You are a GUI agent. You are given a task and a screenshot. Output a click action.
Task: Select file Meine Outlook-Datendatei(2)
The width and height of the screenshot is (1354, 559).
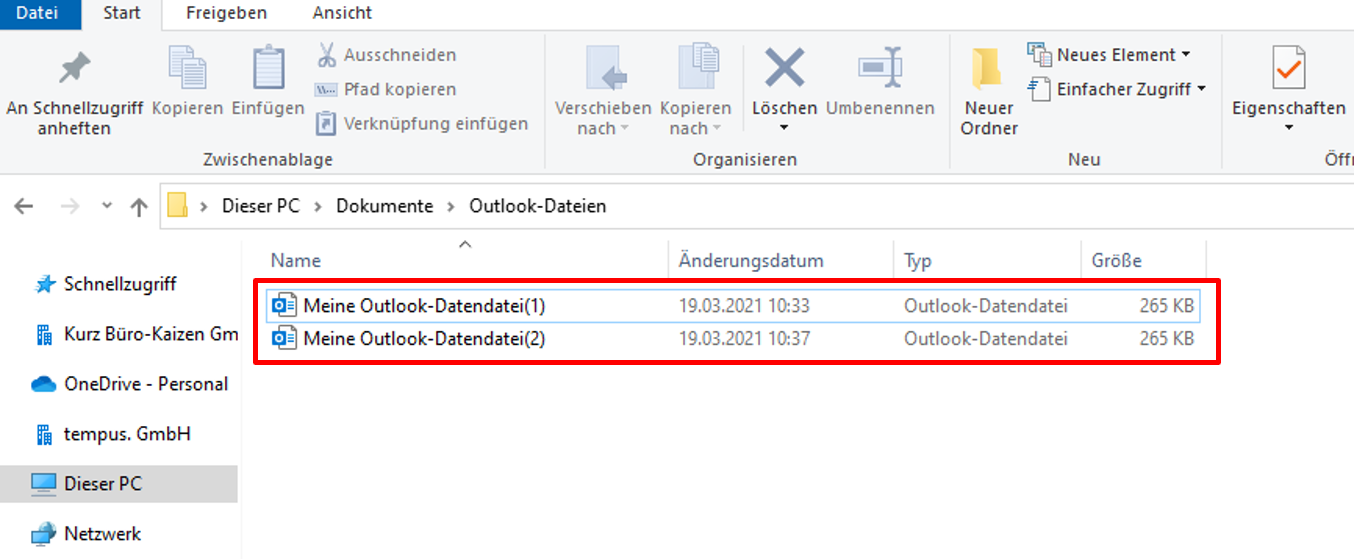[733, 339]
